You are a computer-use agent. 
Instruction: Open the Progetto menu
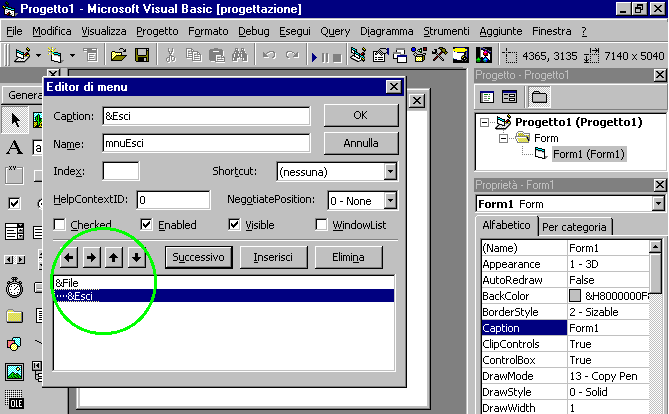coord(157,31)
